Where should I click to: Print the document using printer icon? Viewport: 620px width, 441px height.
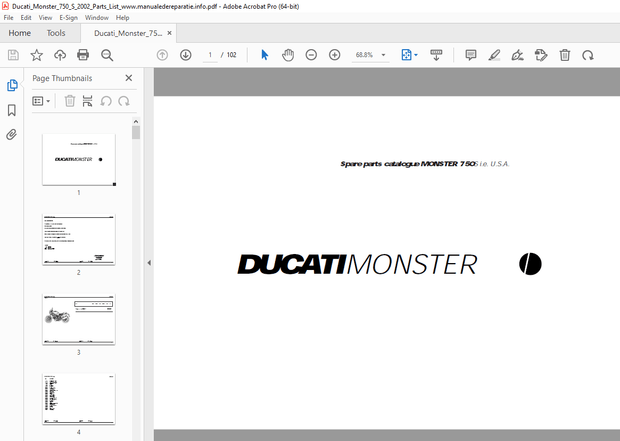[84, 55]
